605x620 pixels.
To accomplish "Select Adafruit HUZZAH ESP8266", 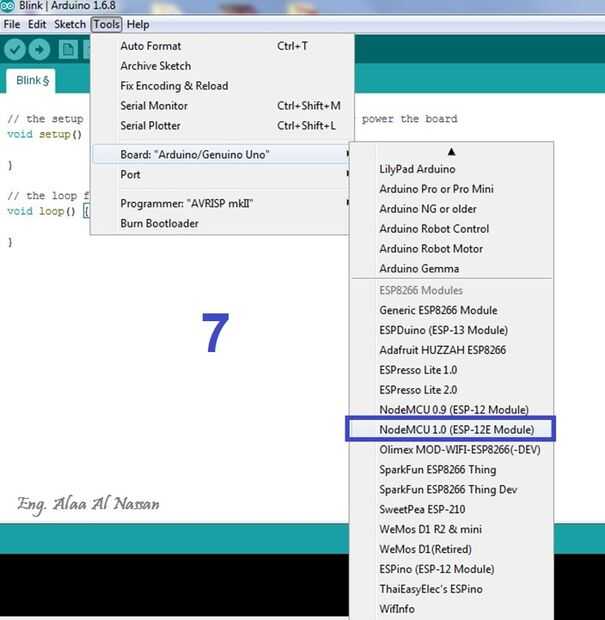I will point(452,350).
